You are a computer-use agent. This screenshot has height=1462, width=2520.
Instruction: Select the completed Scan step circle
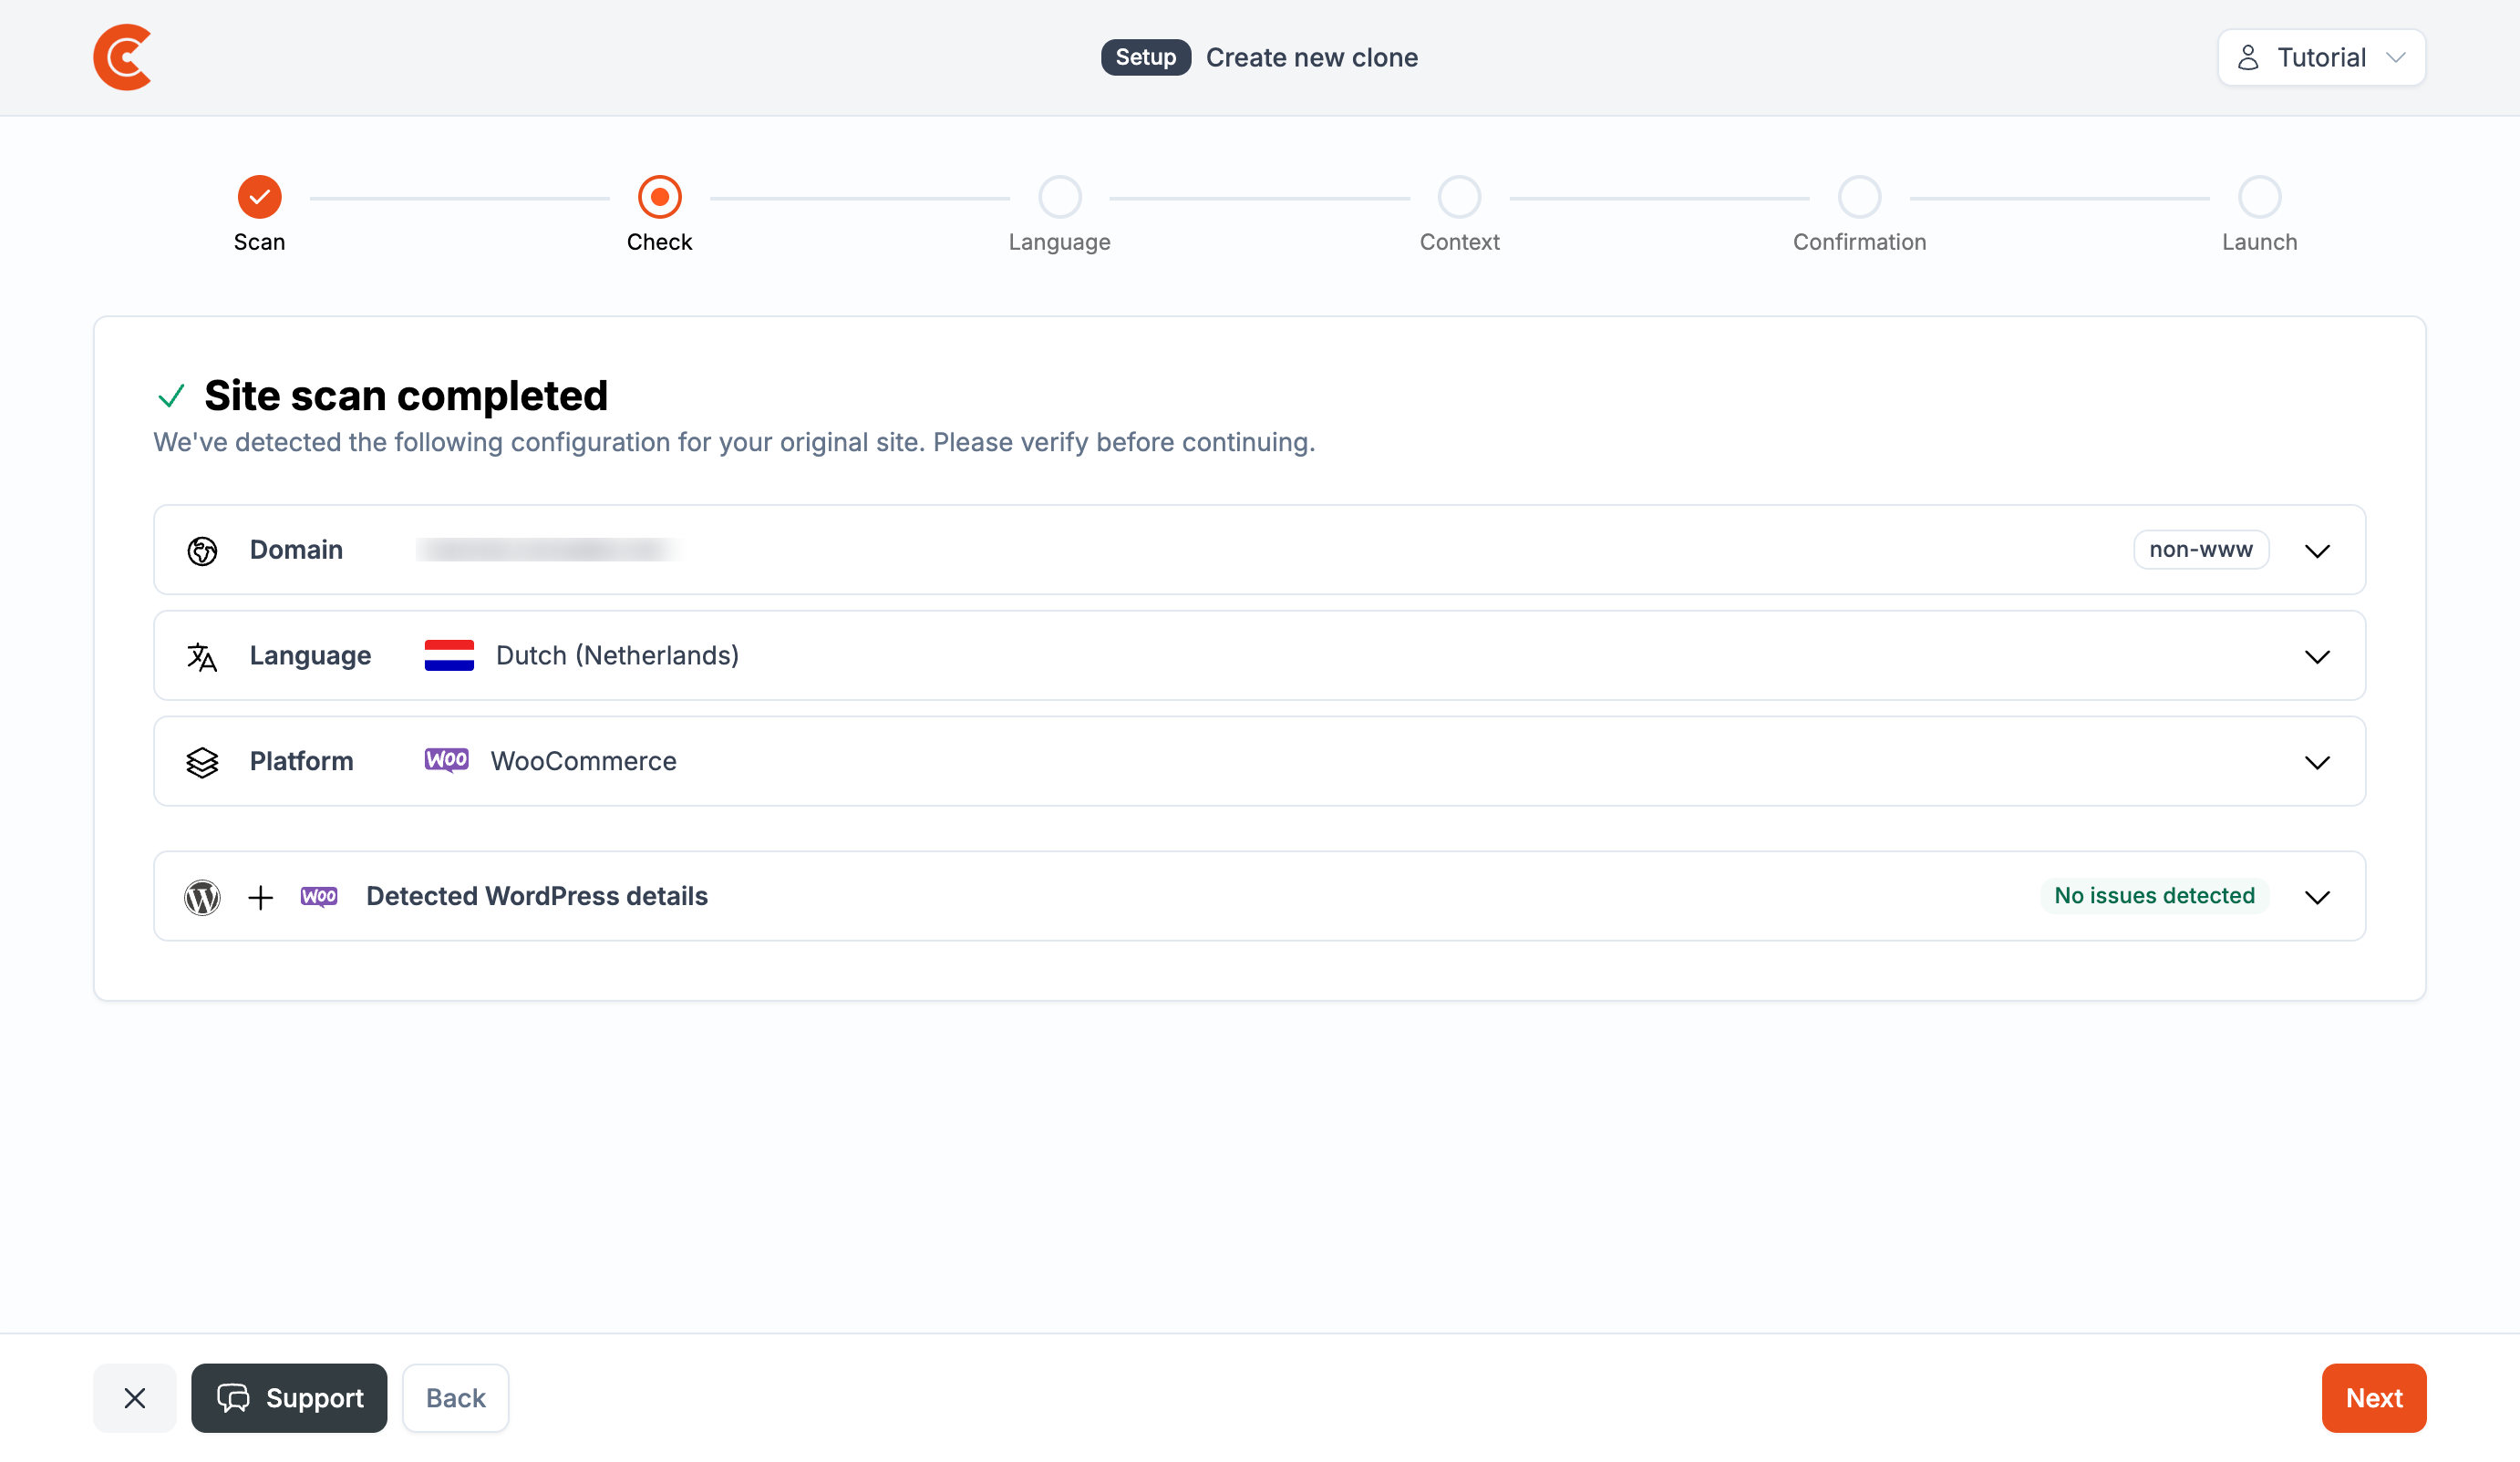tap(259, 197)
